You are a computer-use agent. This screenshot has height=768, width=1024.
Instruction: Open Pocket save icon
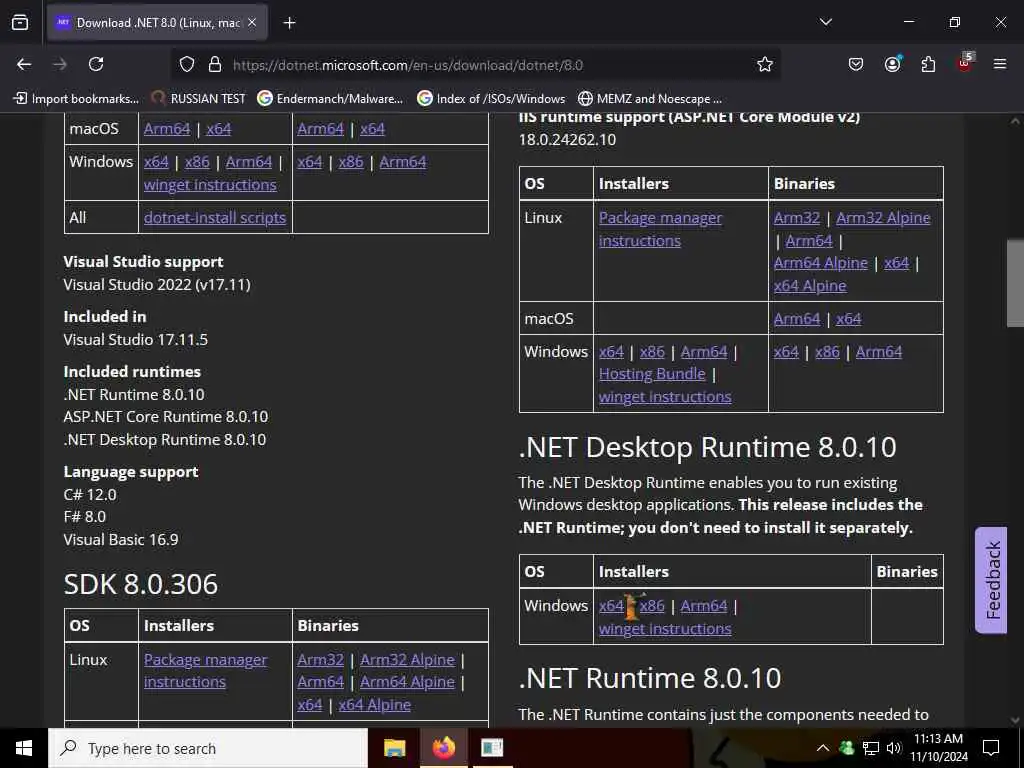856,64
